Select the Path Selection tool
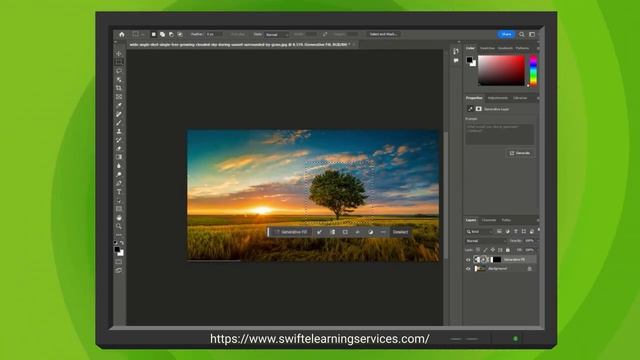This screenshot has height=360, width=640. [x=119, y=200]
